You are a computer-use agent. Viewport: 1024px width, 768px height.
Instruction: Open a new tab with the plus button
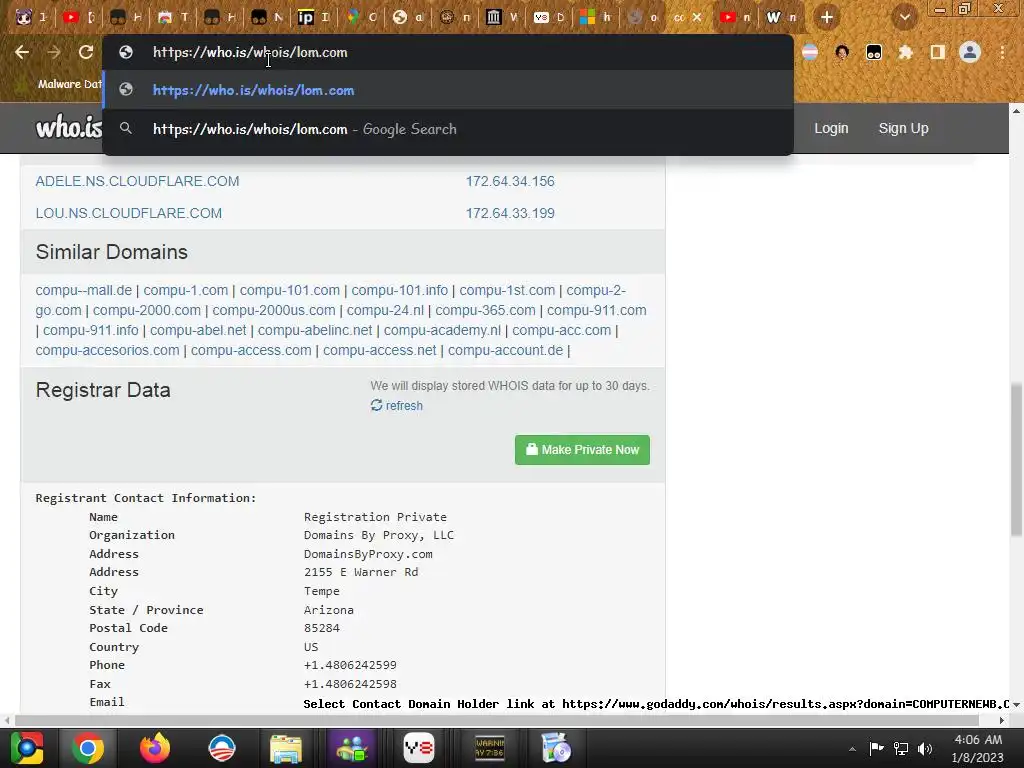[827, 18]
